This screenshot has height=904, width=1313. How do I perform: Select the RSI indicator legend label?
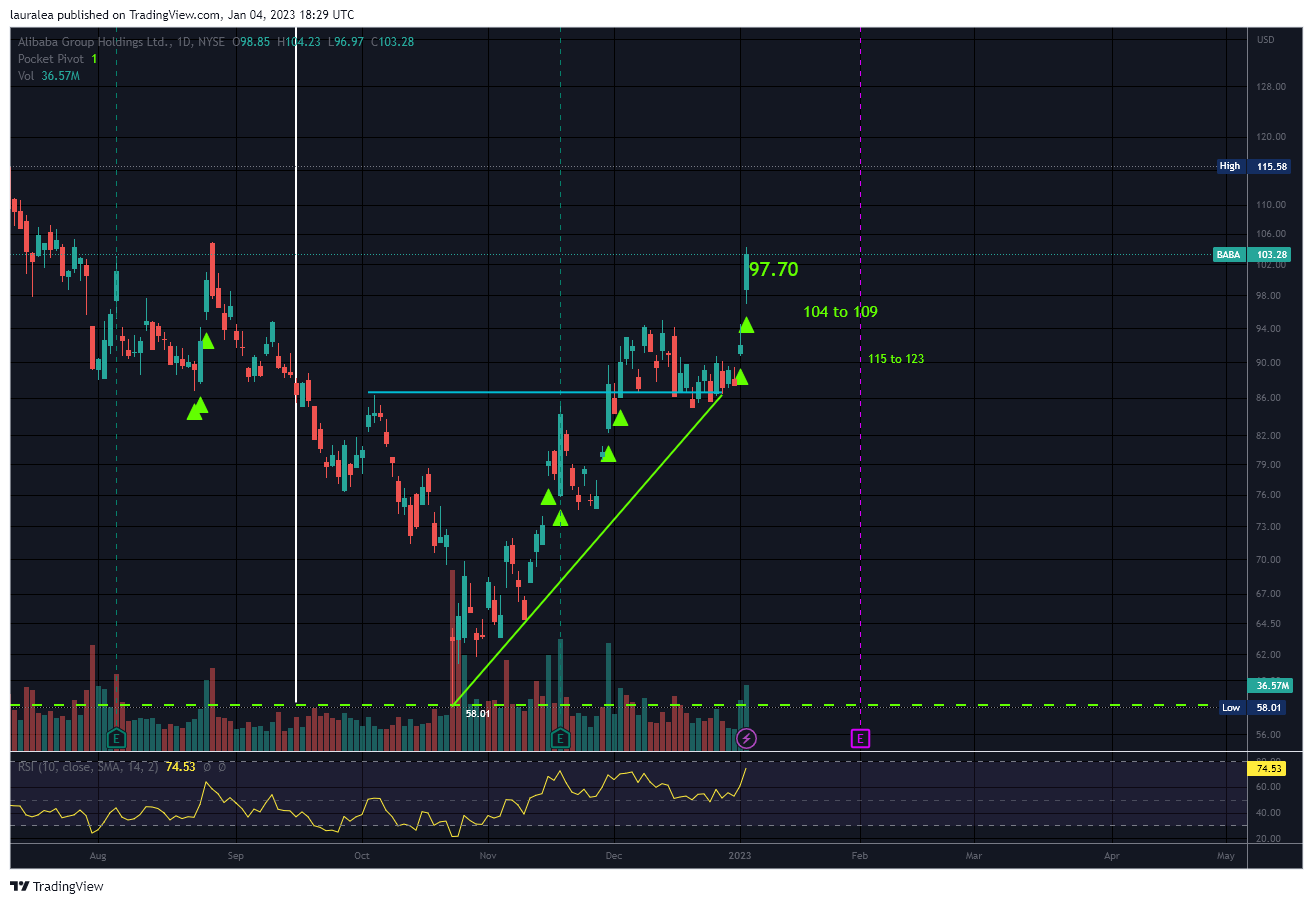(x=87, y=767)
